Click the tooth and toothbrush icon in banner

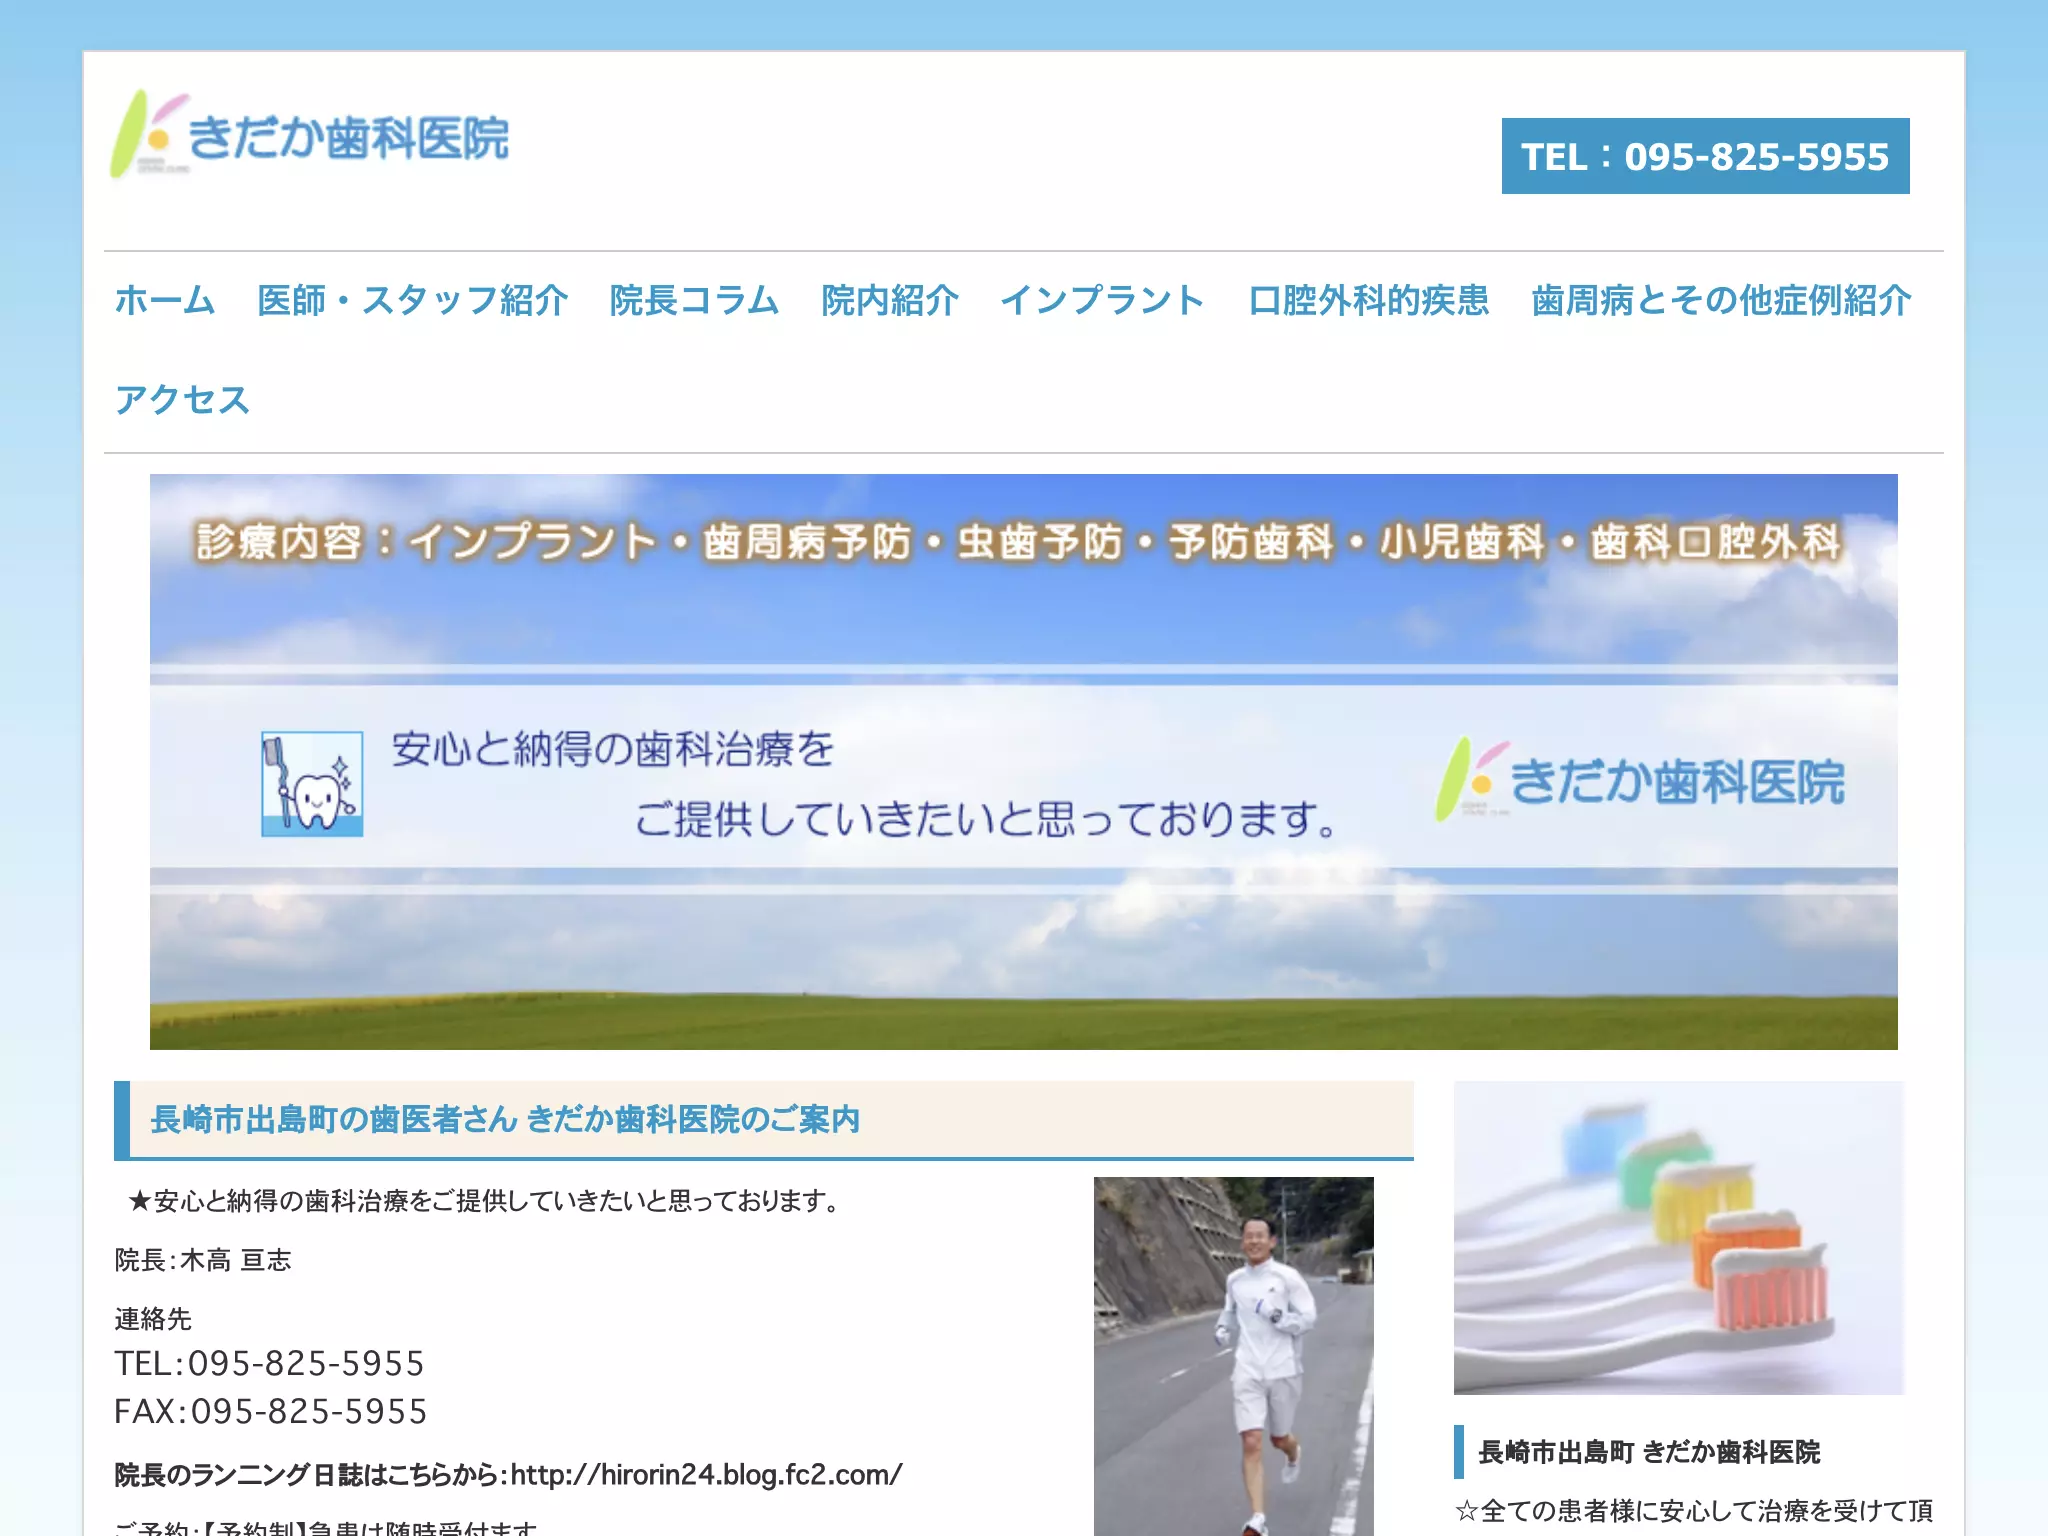click(x=312, y=784)
